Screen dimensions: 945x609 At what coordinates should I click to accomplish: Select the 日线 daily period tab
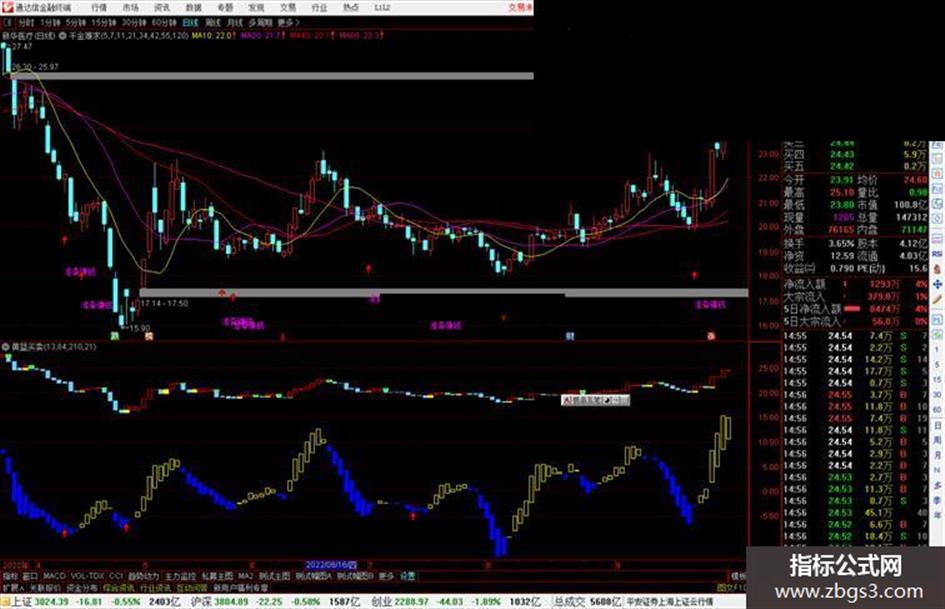[x=190, y=22]
